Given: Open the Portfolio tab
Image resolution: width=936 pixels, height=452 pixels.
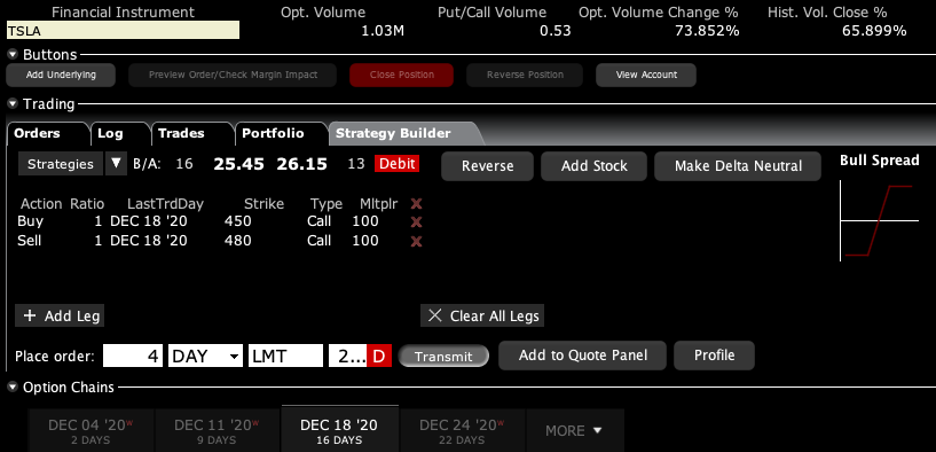Looking at the screenshot, I should pyautogui.click(x=271, y=133).
